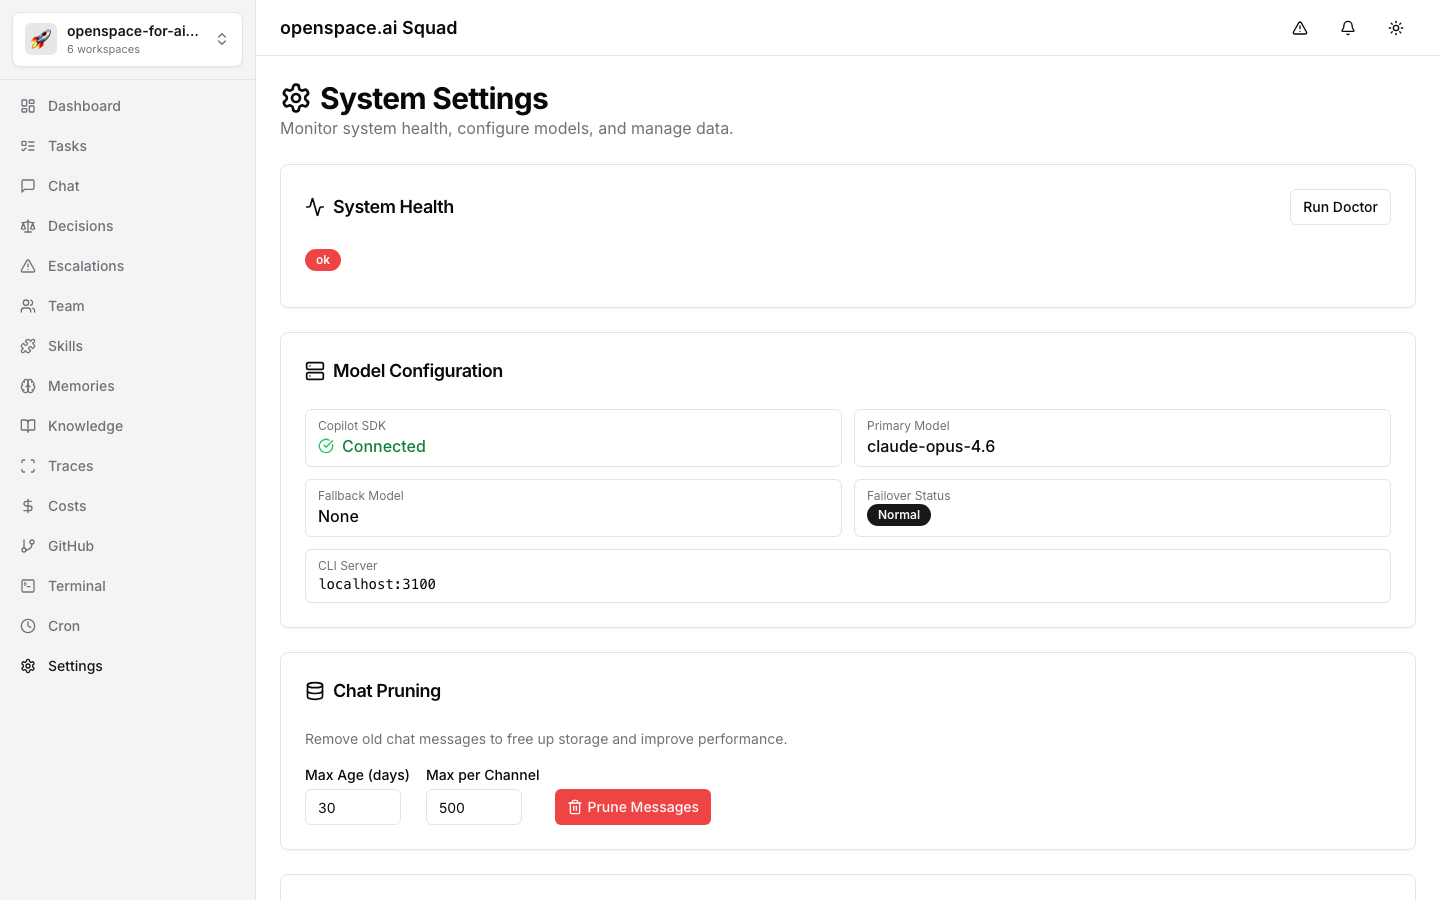The width and height of the screenshot is (1440, 900).
Task: Click the Knowledge book icon
Action: [x=28, y=426]
